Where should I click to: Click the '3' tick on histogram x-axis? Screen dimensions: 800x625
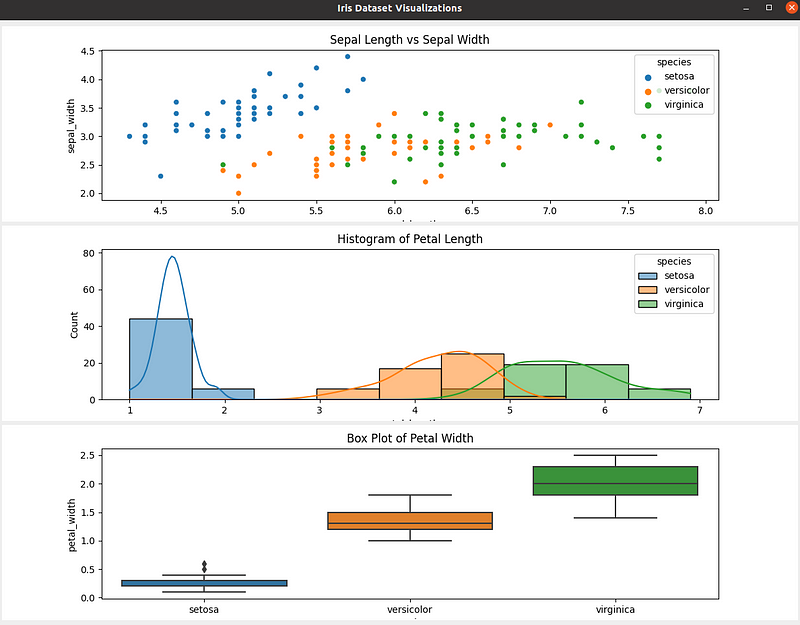[x=319, y=410]
